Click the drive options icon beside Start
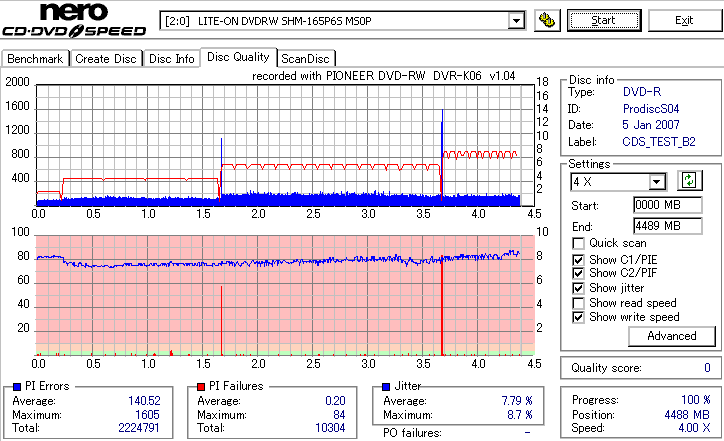Screen dimensions: 724x441 (x=547, y=20)
